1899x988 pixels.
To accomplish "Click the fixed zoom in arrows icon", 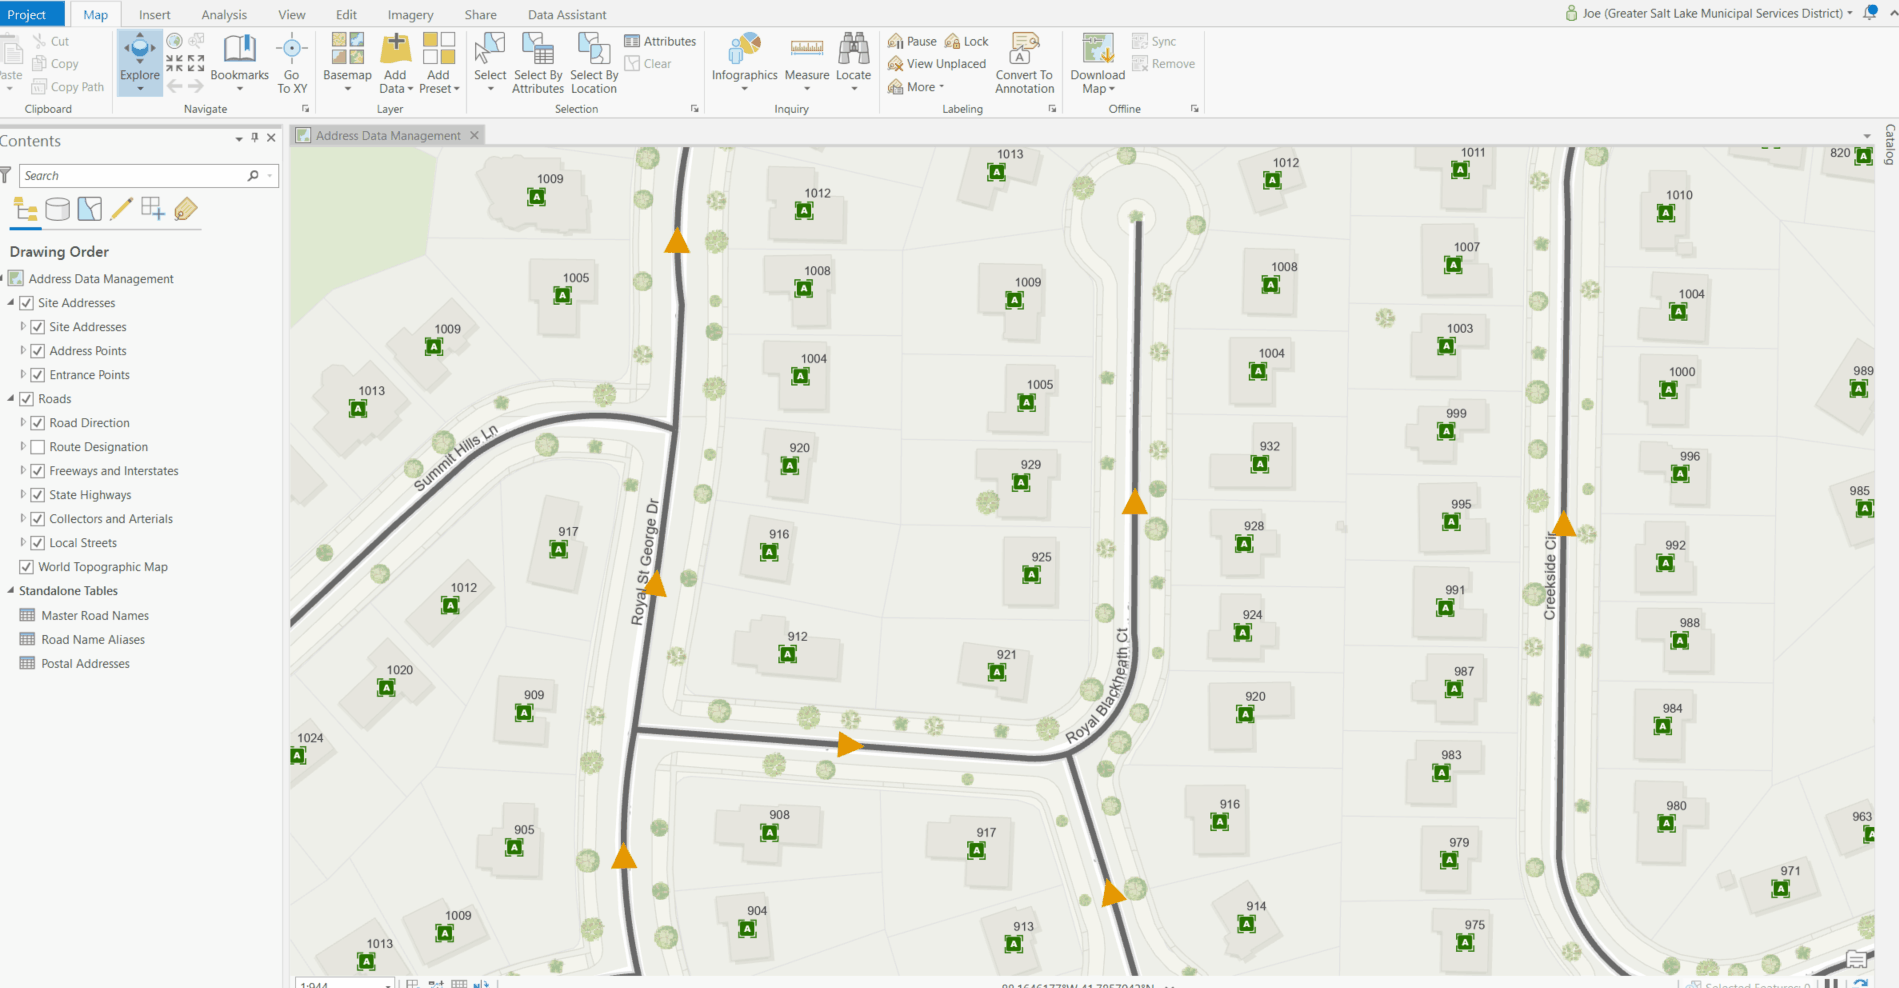I will 174,63.
